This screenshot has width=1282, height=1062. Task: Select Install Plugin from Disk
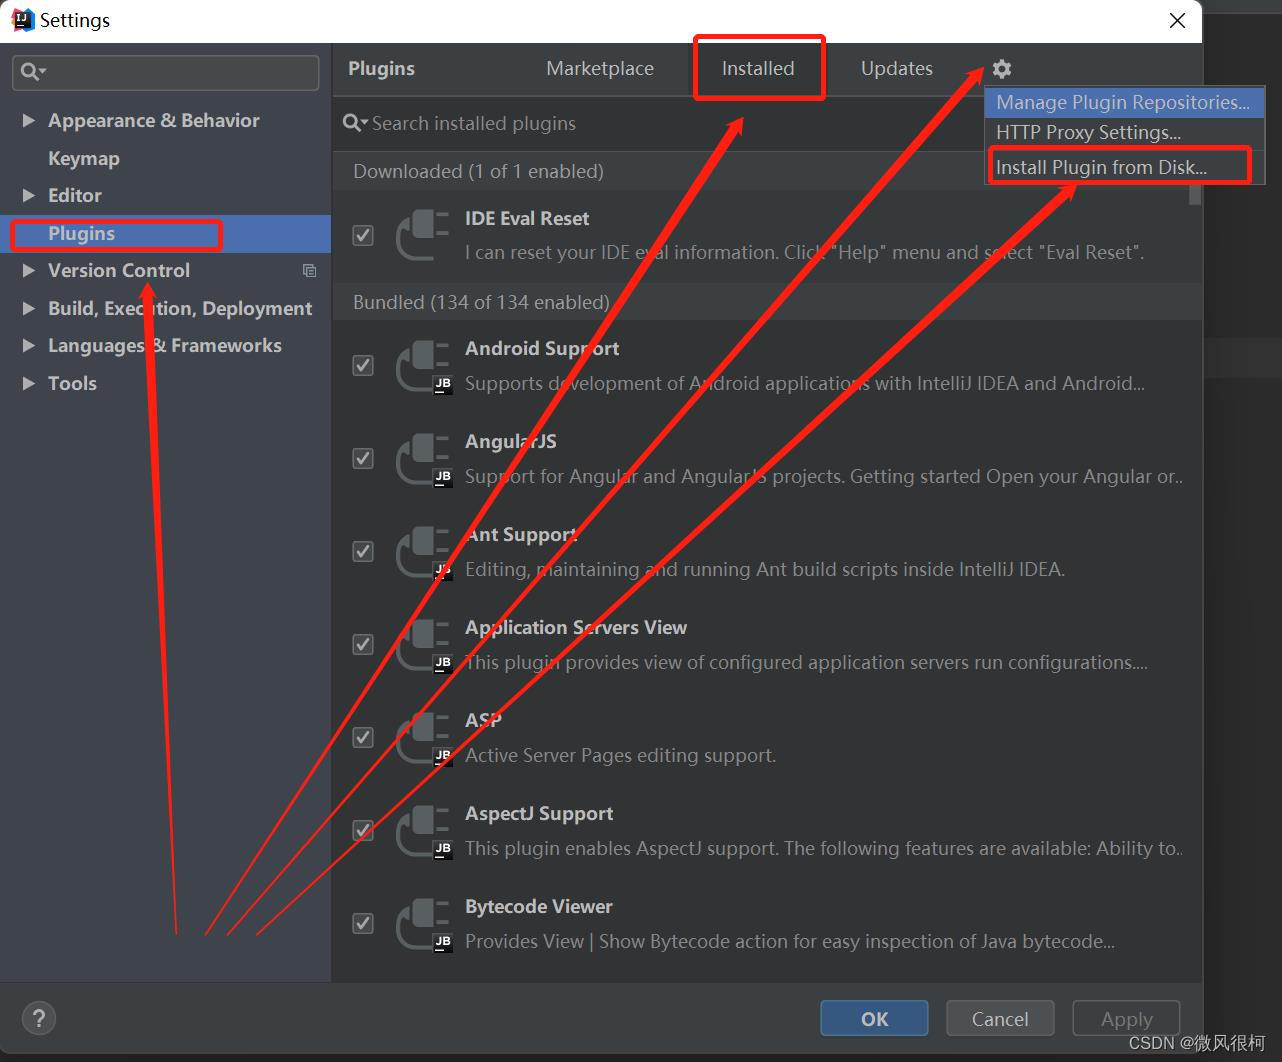click(x=1124, y=167)
